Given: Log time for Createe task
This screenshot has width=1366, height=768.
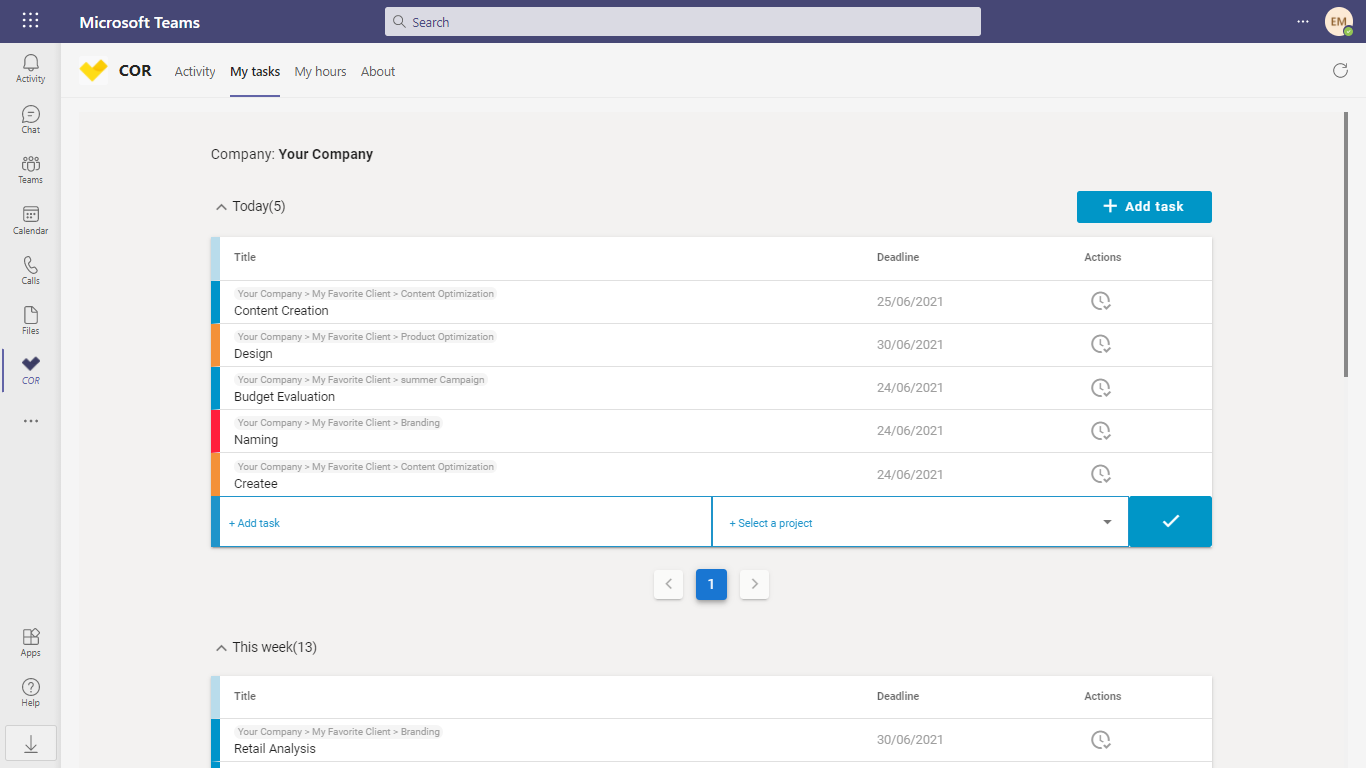Looking at the screenshot, I should (1101, 473).
